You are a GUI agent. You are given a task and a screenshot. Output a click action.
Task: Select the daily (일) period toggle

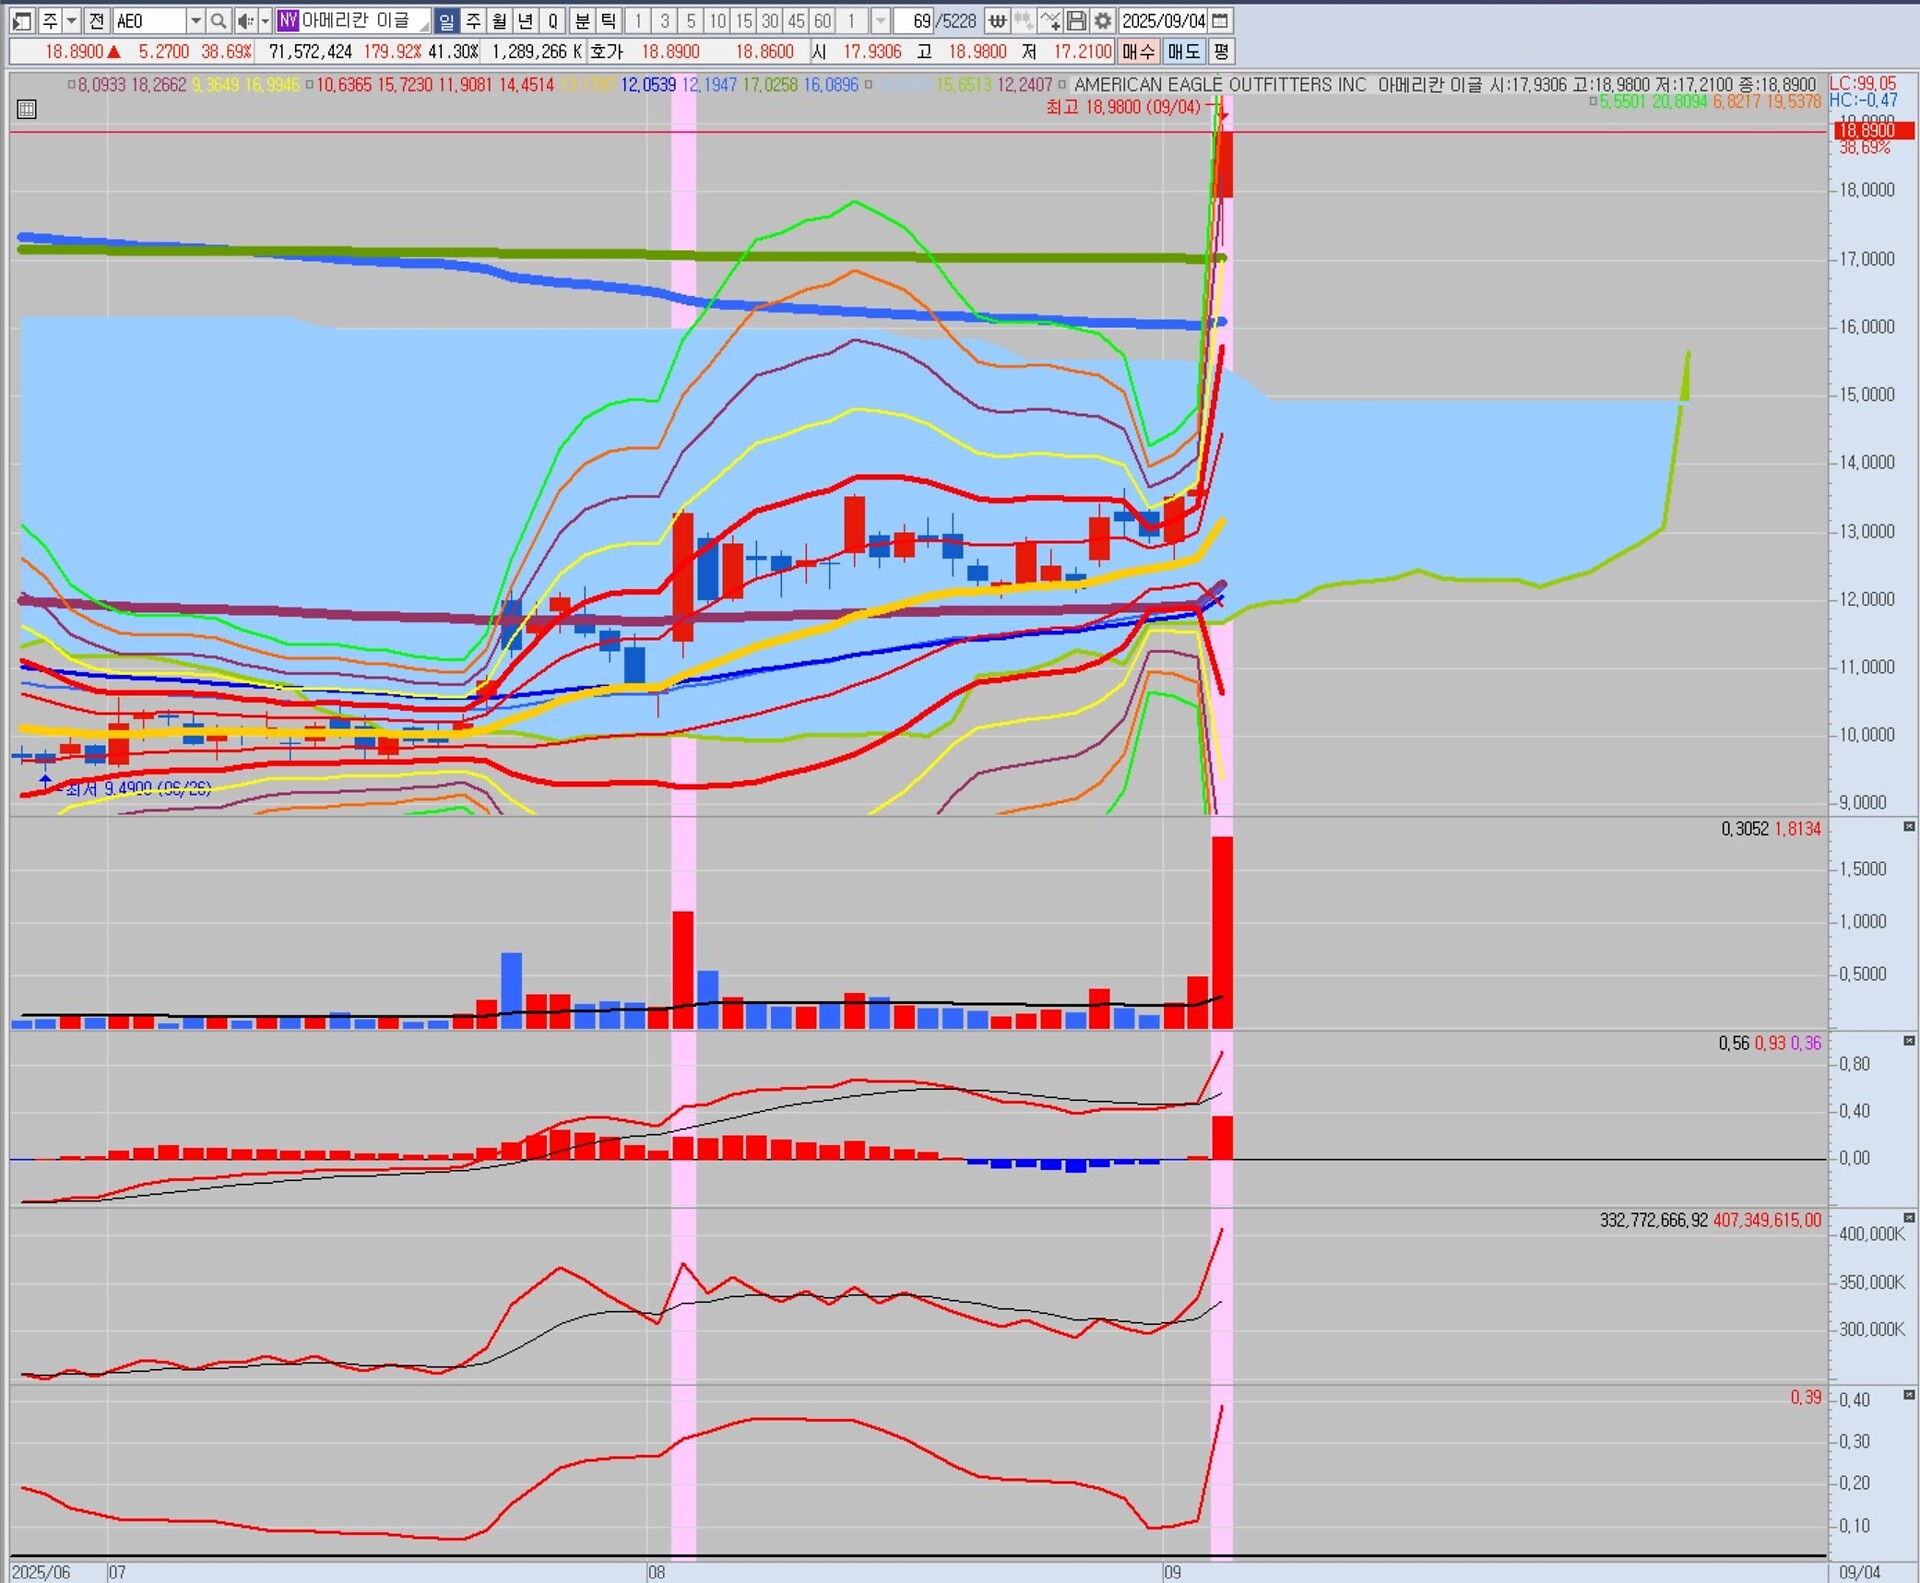(x=447, y=20)
